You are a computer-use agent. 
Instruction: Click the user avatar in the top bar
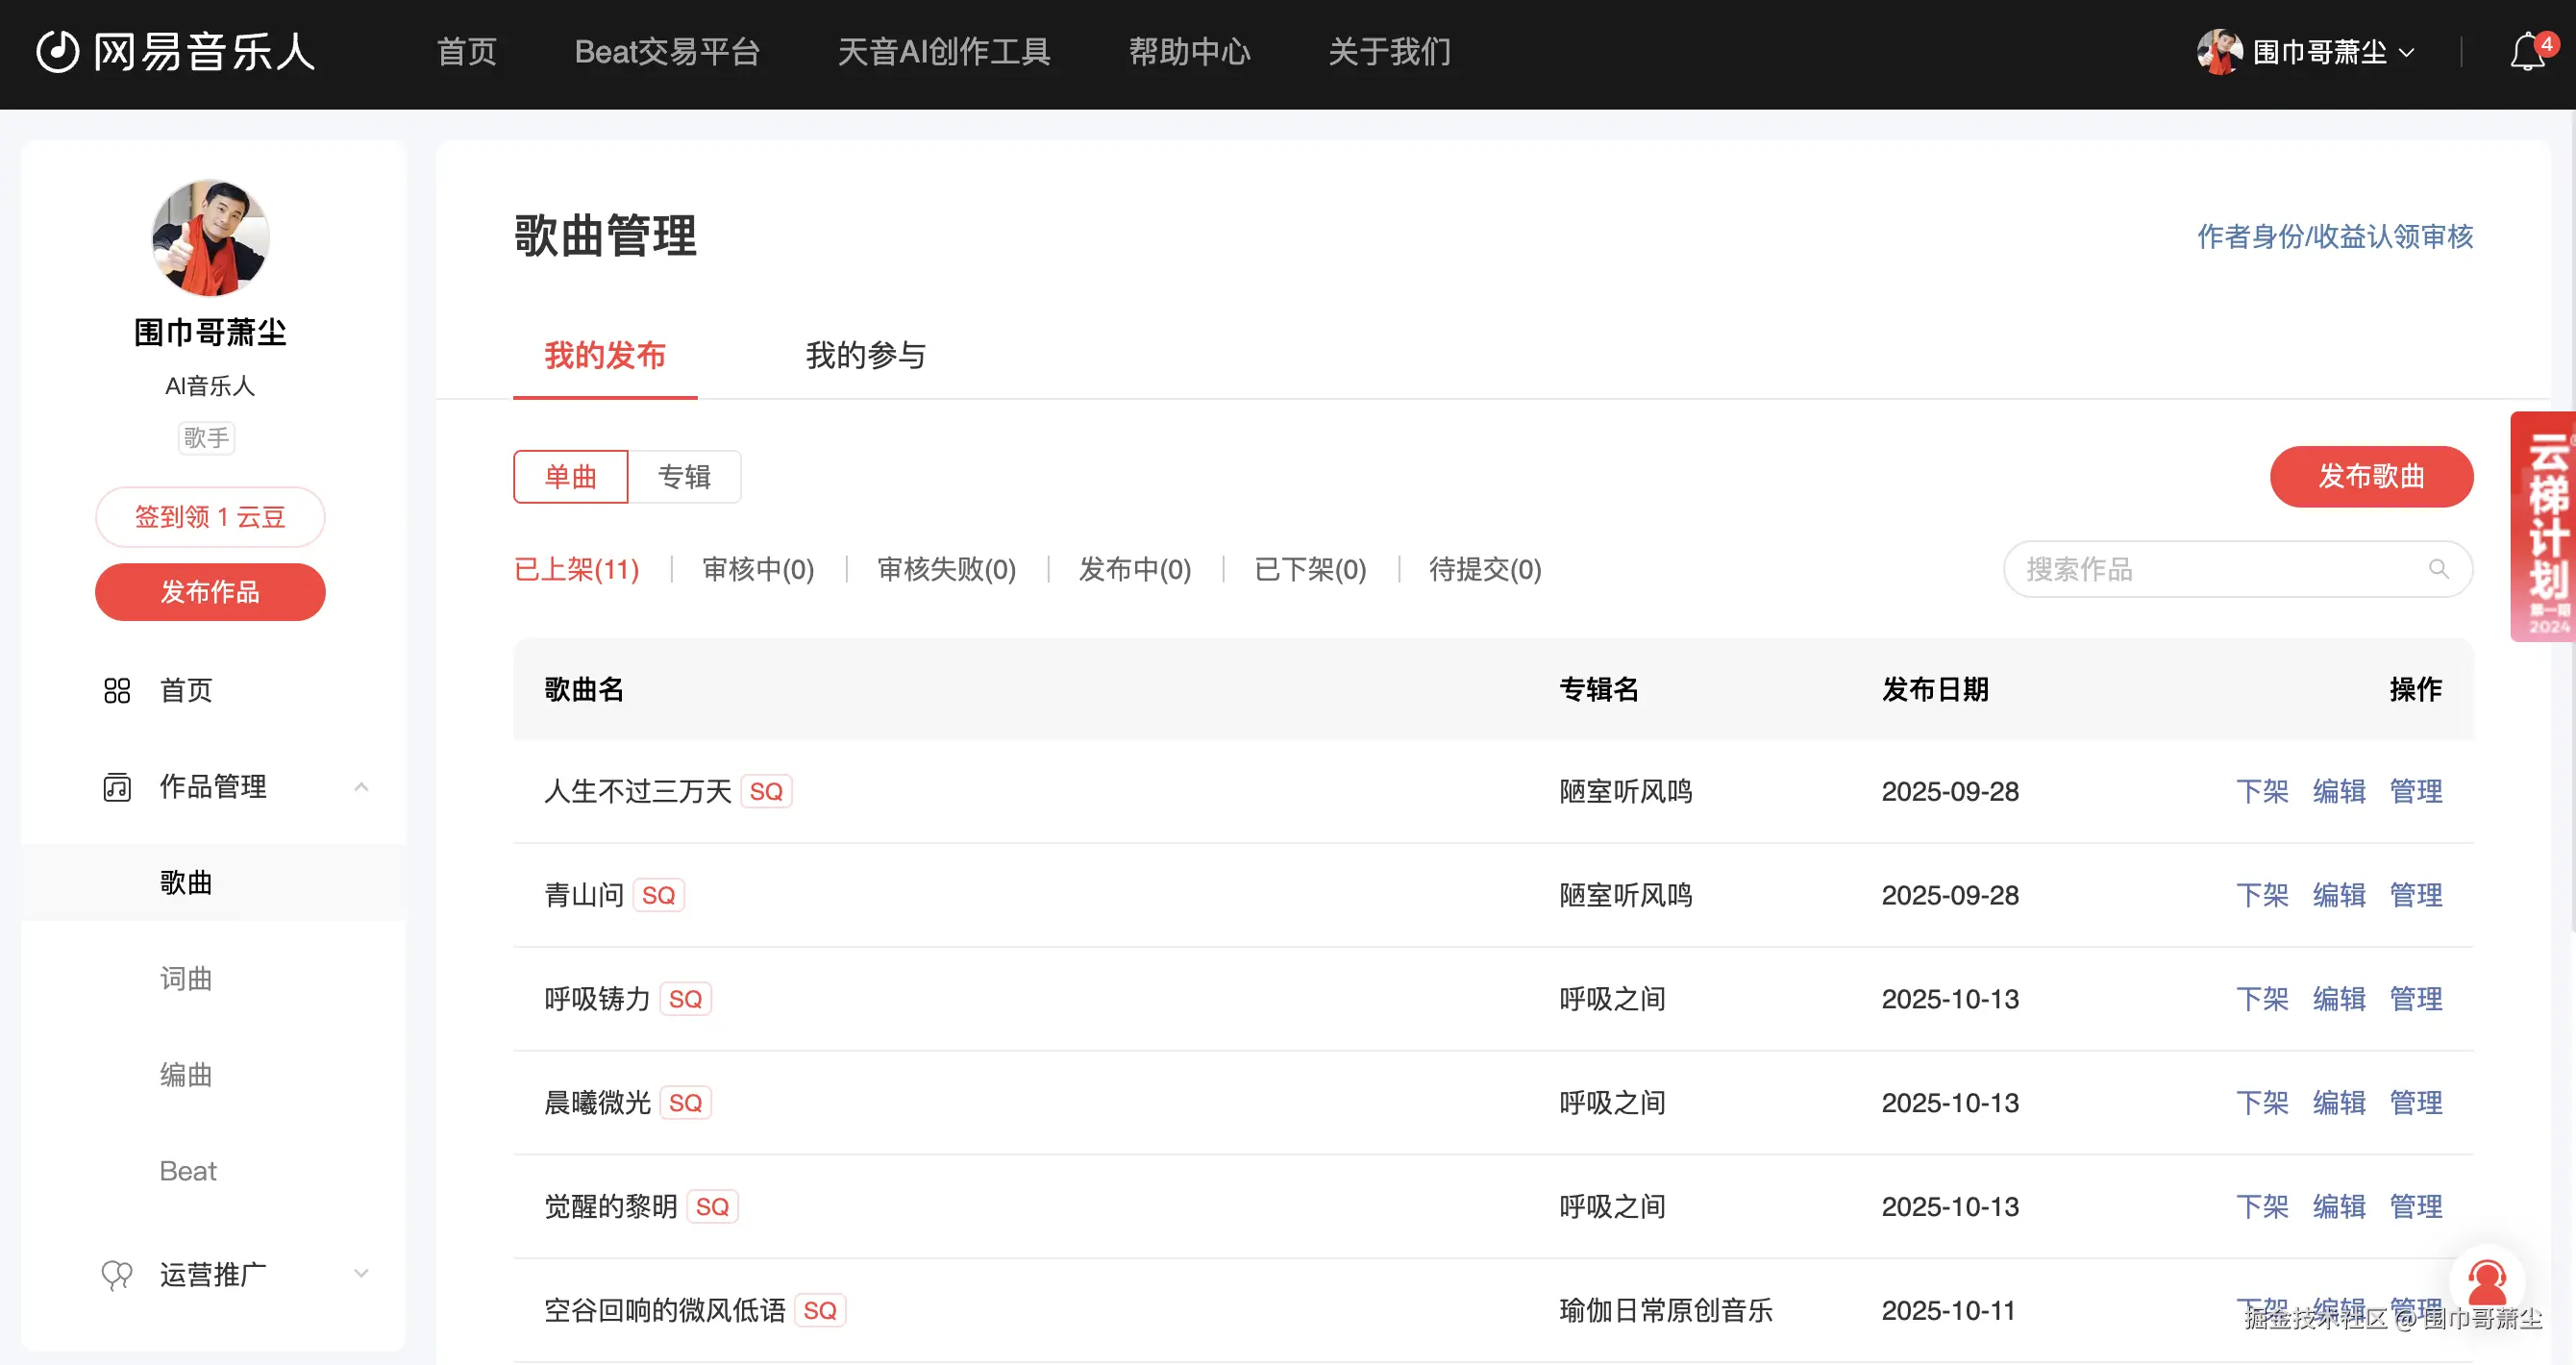[x=2218, y=53]
